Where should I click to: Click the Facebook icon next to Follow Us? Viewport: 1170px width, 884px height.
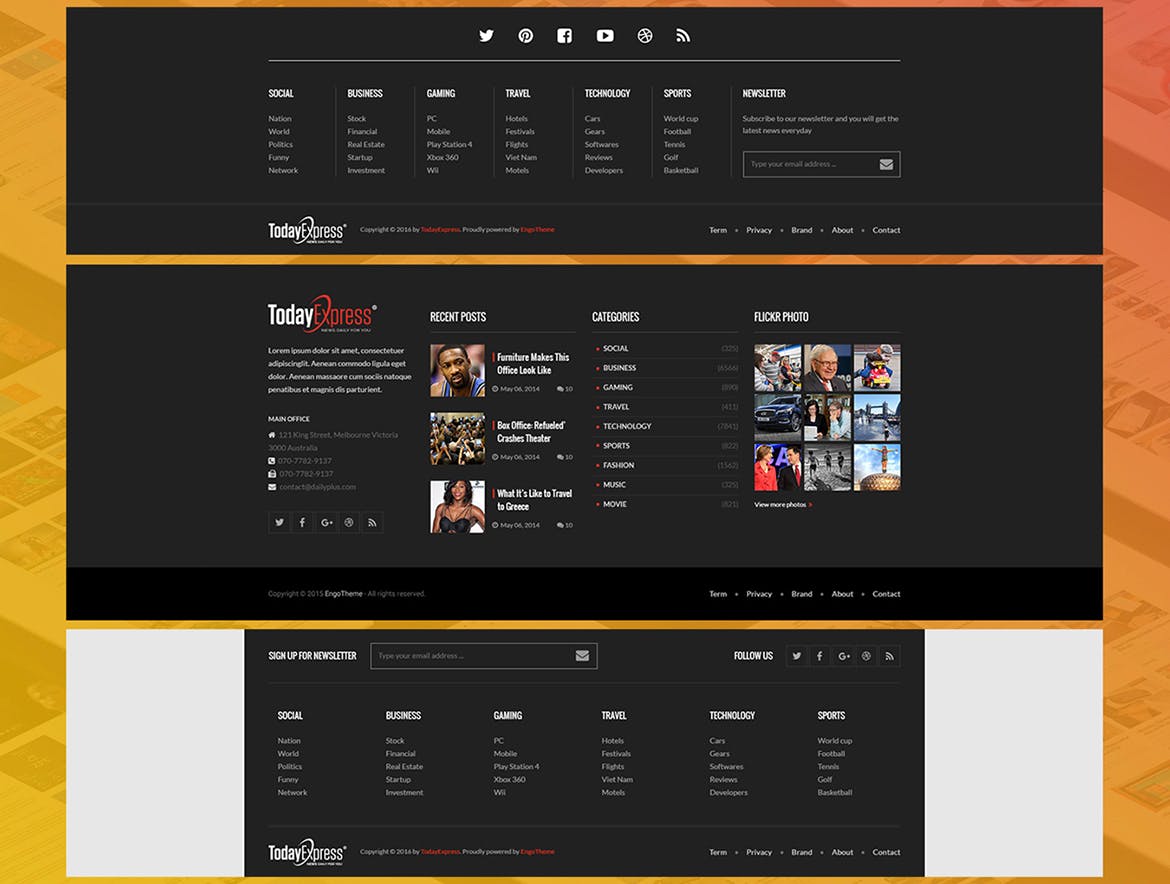(x=820, y=656)
